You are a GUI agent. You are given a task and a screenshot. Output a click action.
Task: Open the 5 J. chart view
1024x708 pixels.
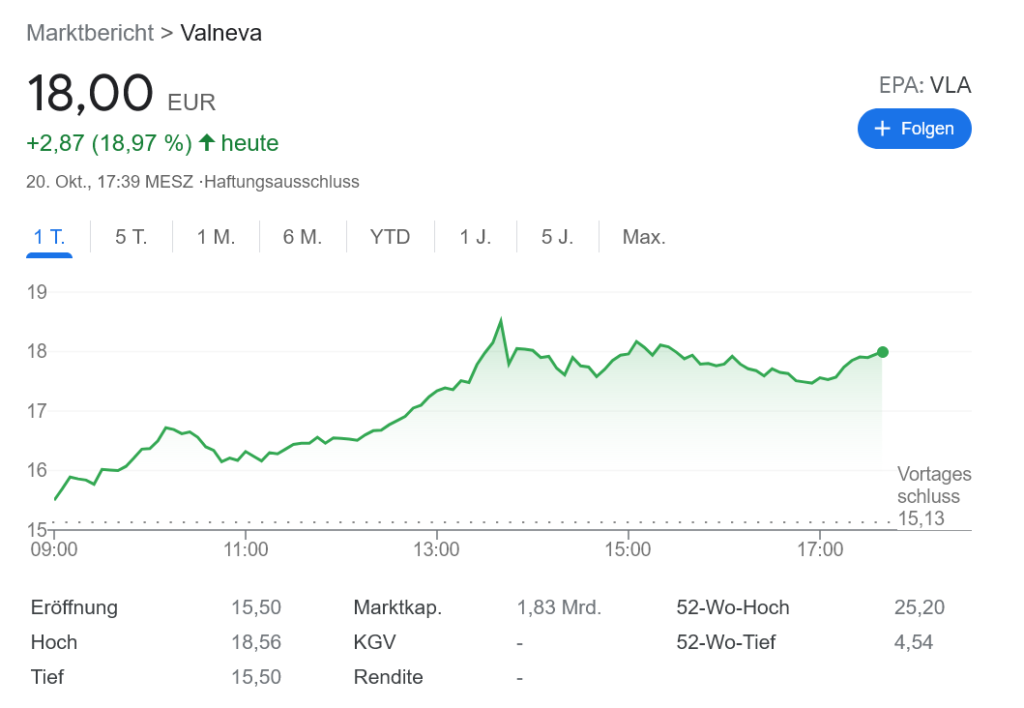(558, 237)
